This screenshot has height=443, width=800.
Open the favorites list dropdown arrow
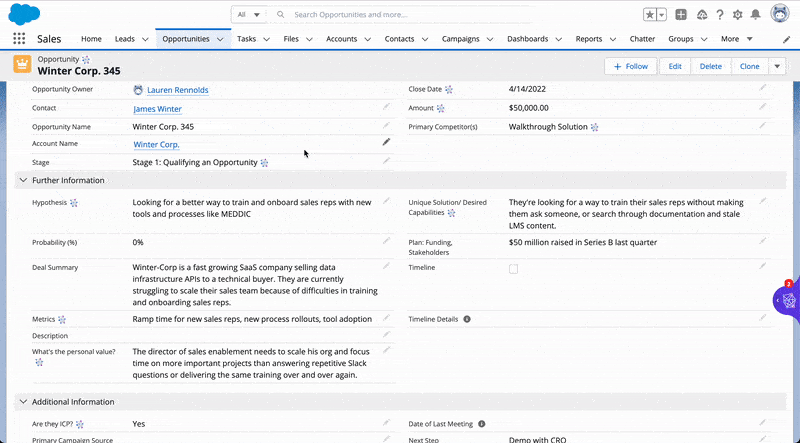(x=661, y=15)
